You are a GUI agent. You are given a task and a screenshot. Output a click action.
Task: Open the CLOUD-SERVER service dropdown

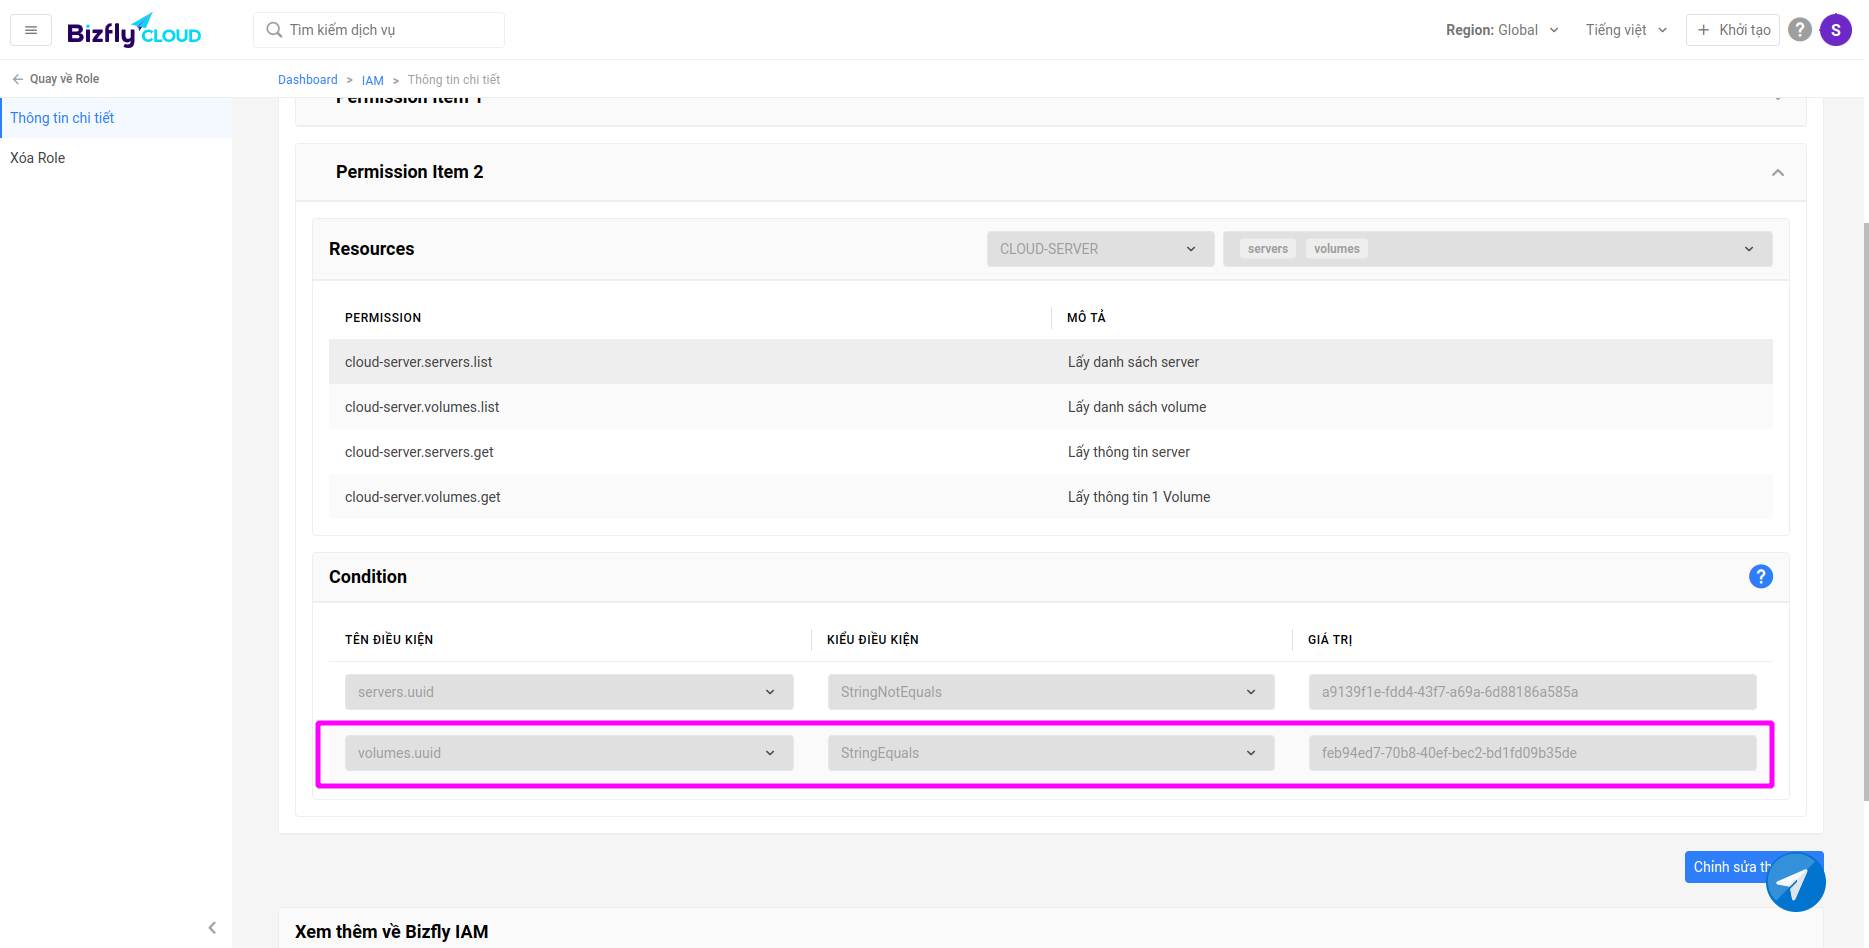tap(1099, 249)
